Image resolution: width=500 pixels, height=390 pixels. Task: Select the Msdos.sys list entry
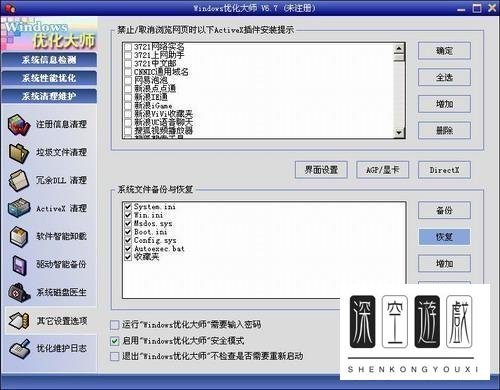click(x=153, y=223)
